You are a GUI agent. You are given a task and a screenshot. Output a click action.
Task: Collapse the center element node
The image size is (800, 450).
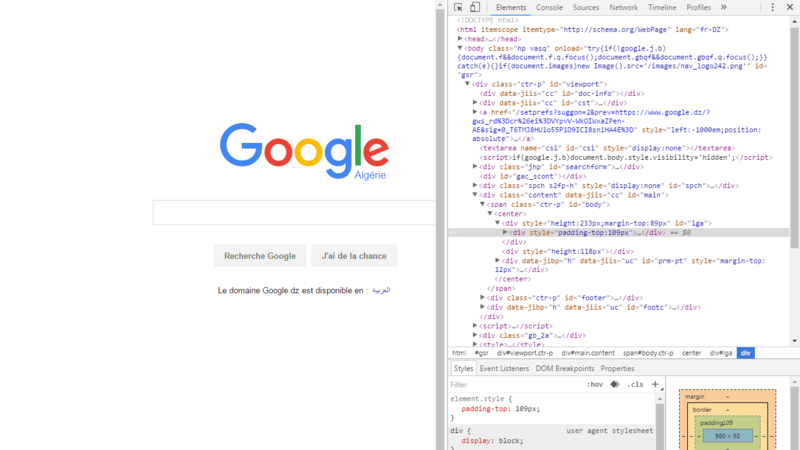click(x=490, y=213)
